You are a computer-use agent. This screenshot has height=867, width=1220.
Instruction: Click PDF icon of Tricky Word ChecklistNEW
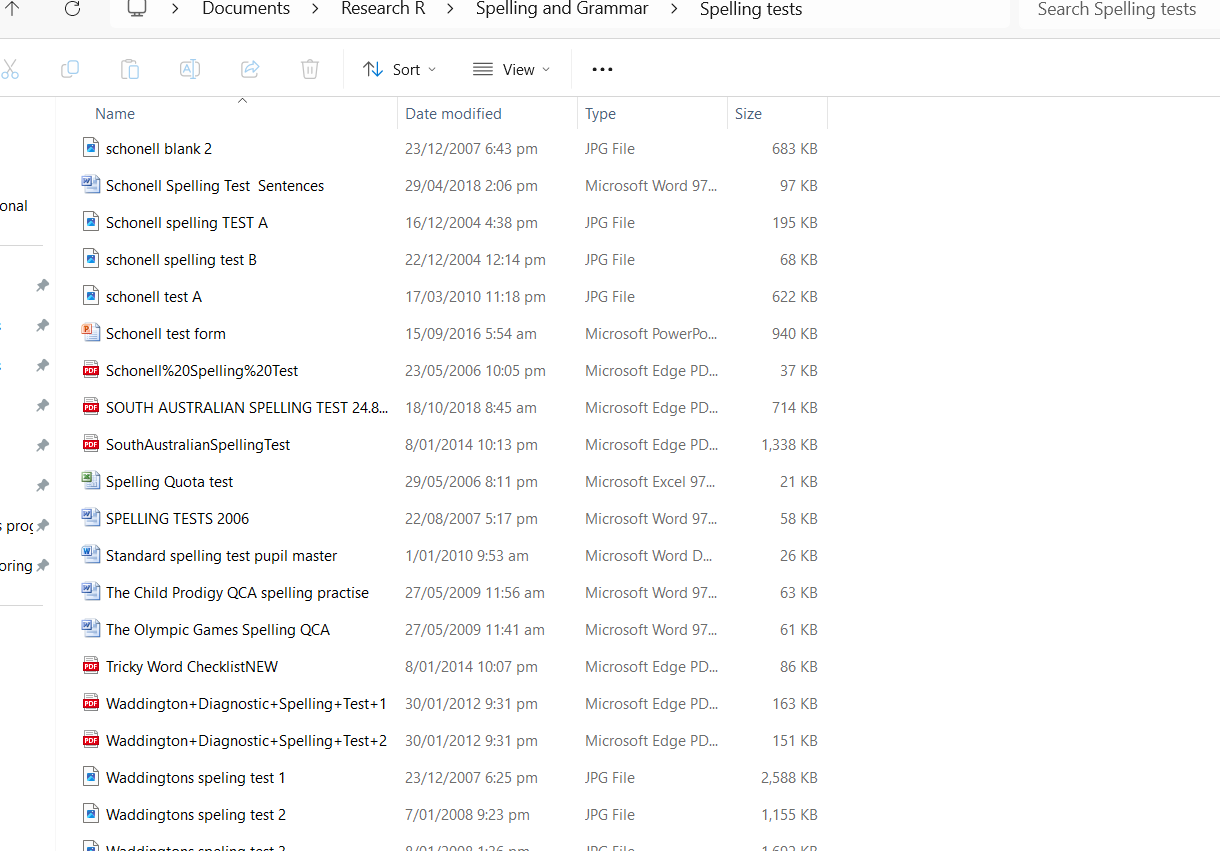(x=91, y=666)
